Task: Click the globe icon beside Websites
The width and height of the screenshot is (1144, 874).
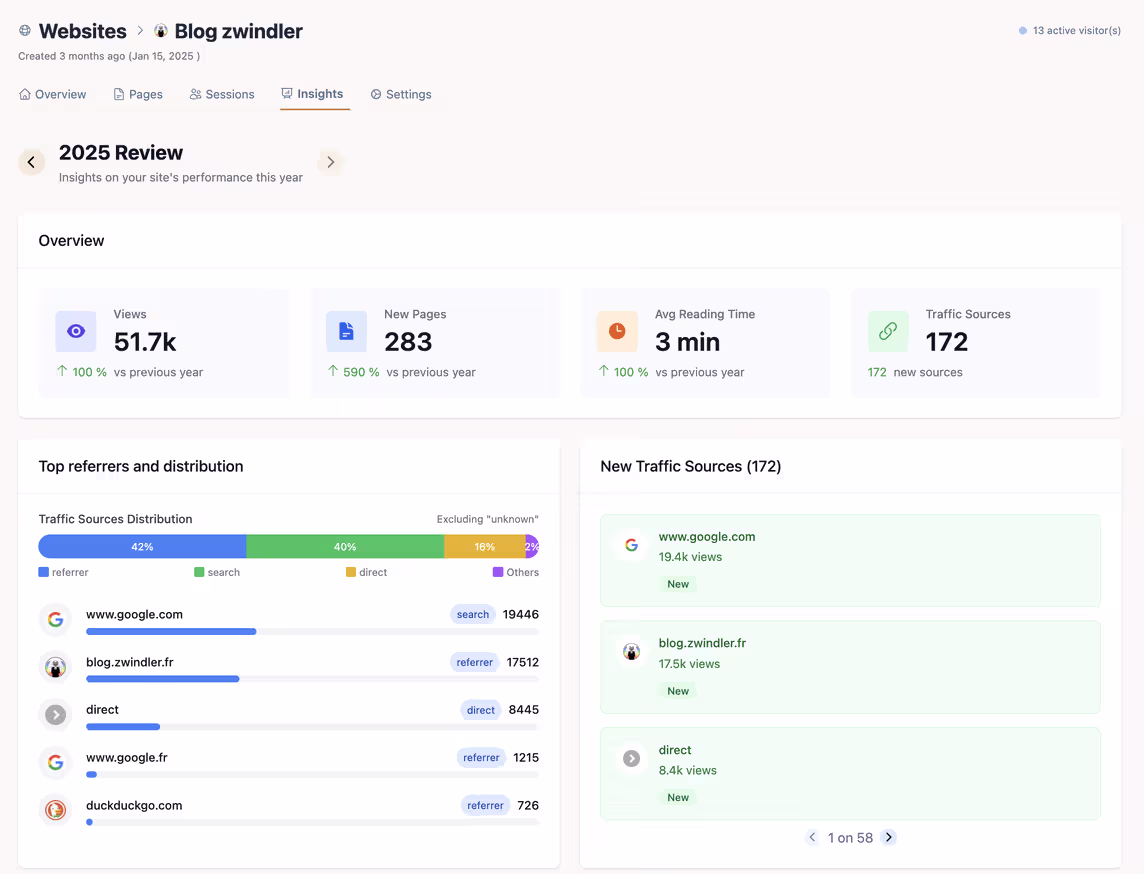Action: [x=25, y=31]
